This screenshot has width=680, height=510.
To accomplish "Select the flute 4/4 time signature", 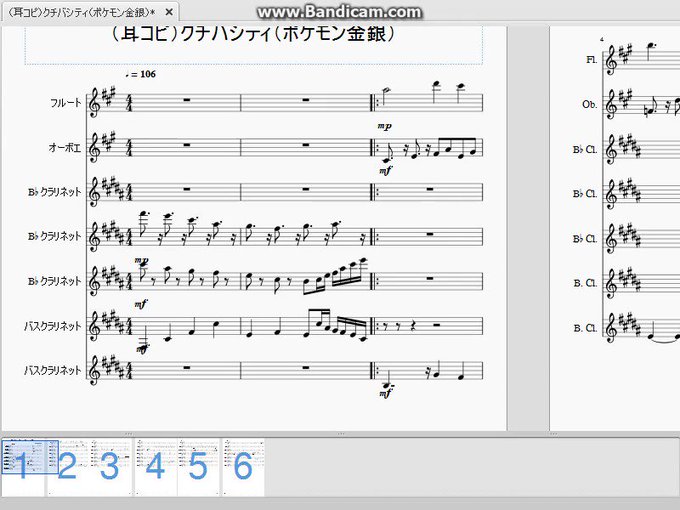I will tap(129, 103).
